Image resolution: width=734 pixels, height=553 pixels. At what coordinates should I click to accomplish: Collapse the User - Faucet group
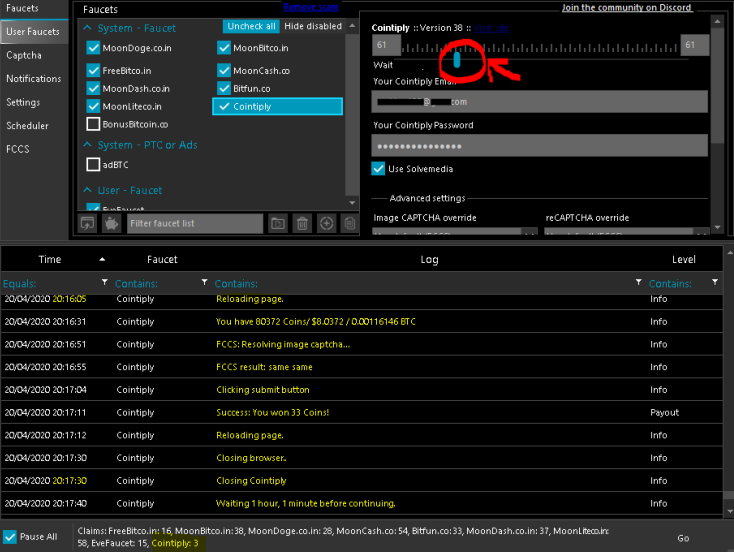click(x=89, y=190)
